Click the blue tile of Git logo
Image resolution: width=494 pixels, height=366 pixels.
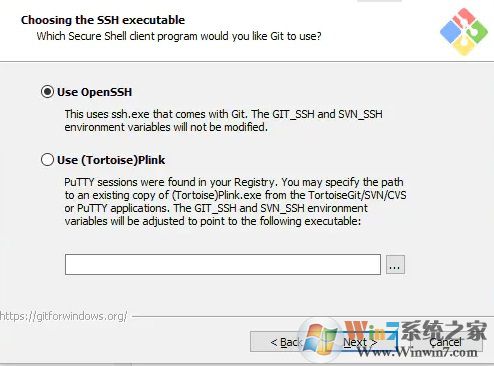click(450, 31)
